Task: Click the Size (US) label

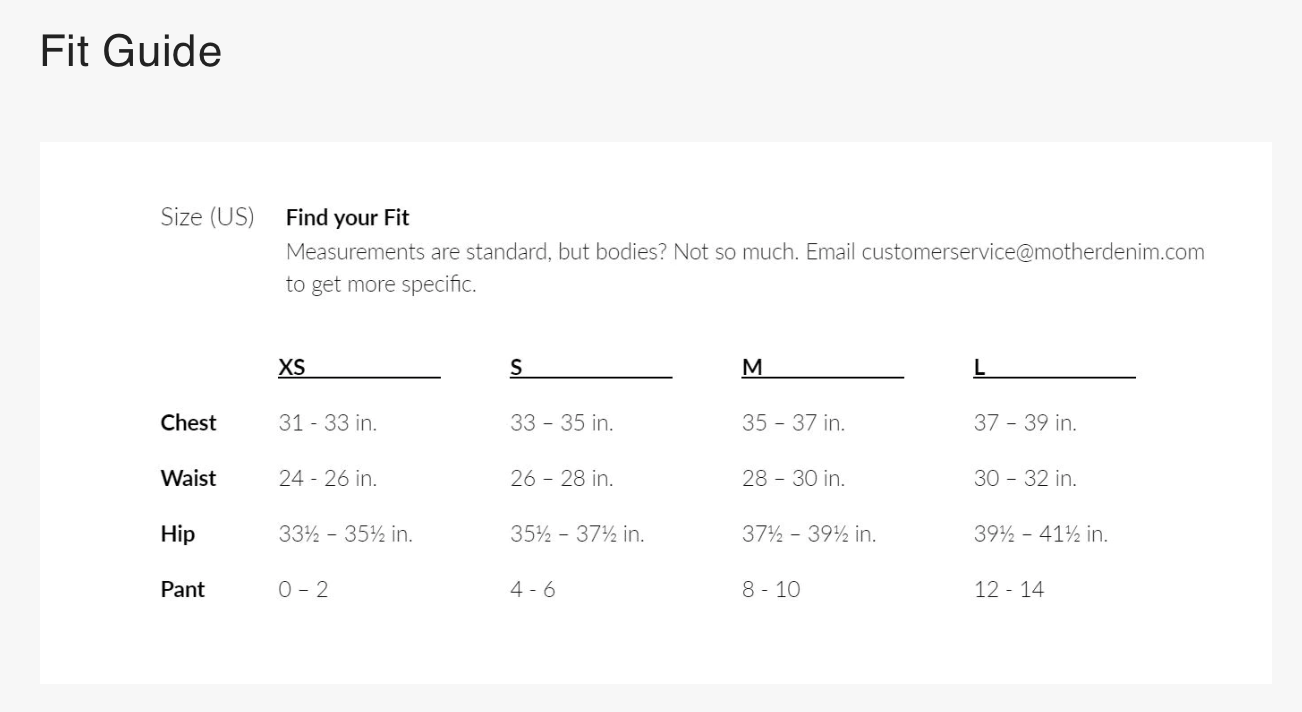Action: (207, 217)
